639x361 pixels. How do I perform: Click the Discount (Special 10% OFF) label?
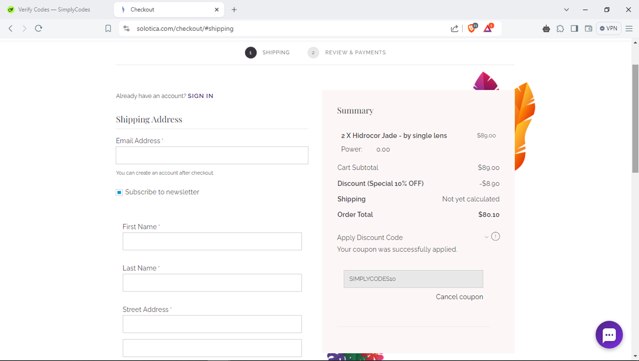380,184
